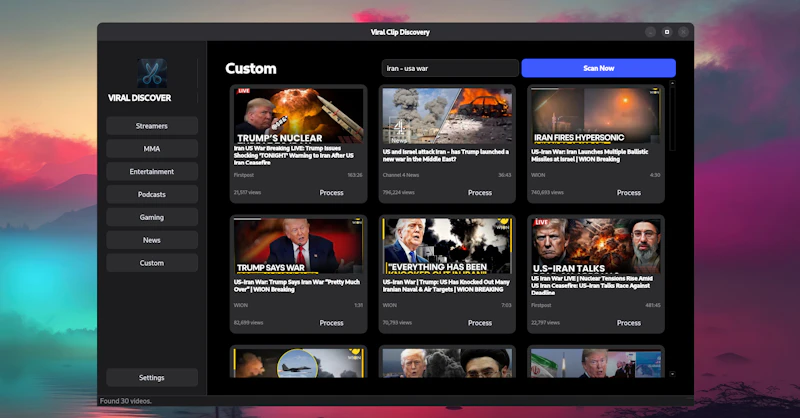
Task: Click the 'Found 30 videos.' status text
Action: click(126, 401)
